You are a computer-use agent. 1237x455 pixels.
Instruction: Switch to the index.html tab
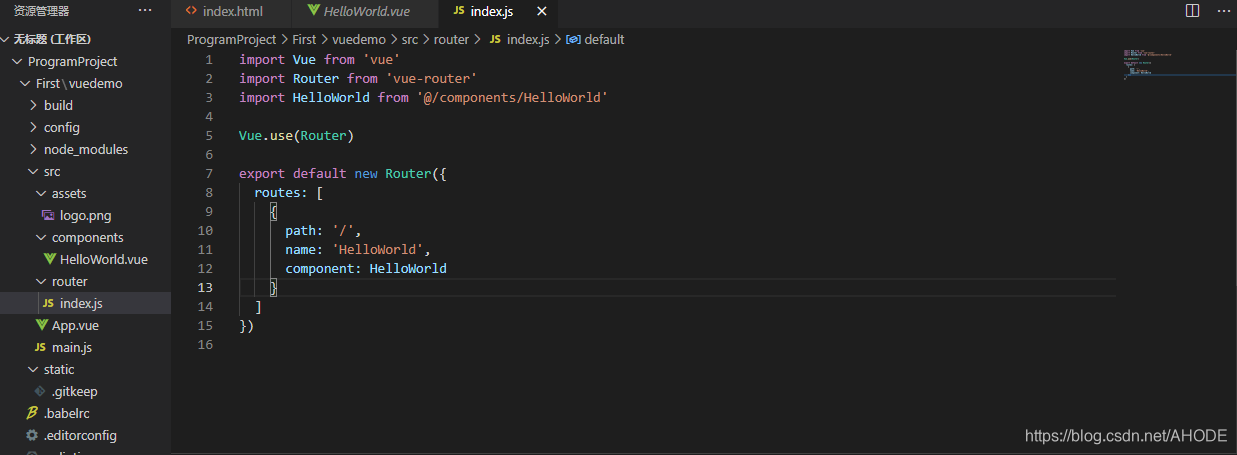(231, 11)
